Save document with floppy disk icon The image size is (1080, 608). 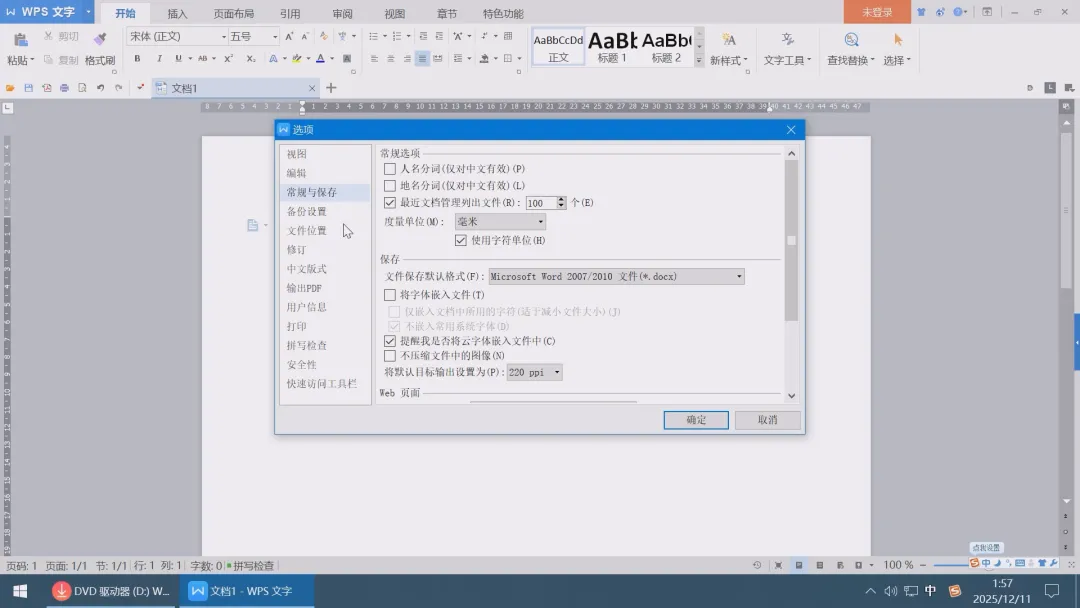[28, 88]
